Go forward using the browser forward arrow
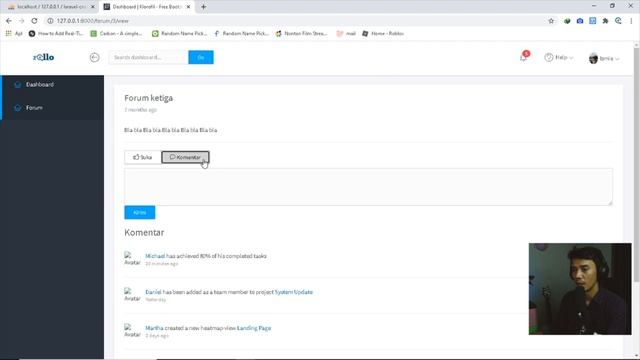This screenshot has width=640, height=360. tap(21, 20)
